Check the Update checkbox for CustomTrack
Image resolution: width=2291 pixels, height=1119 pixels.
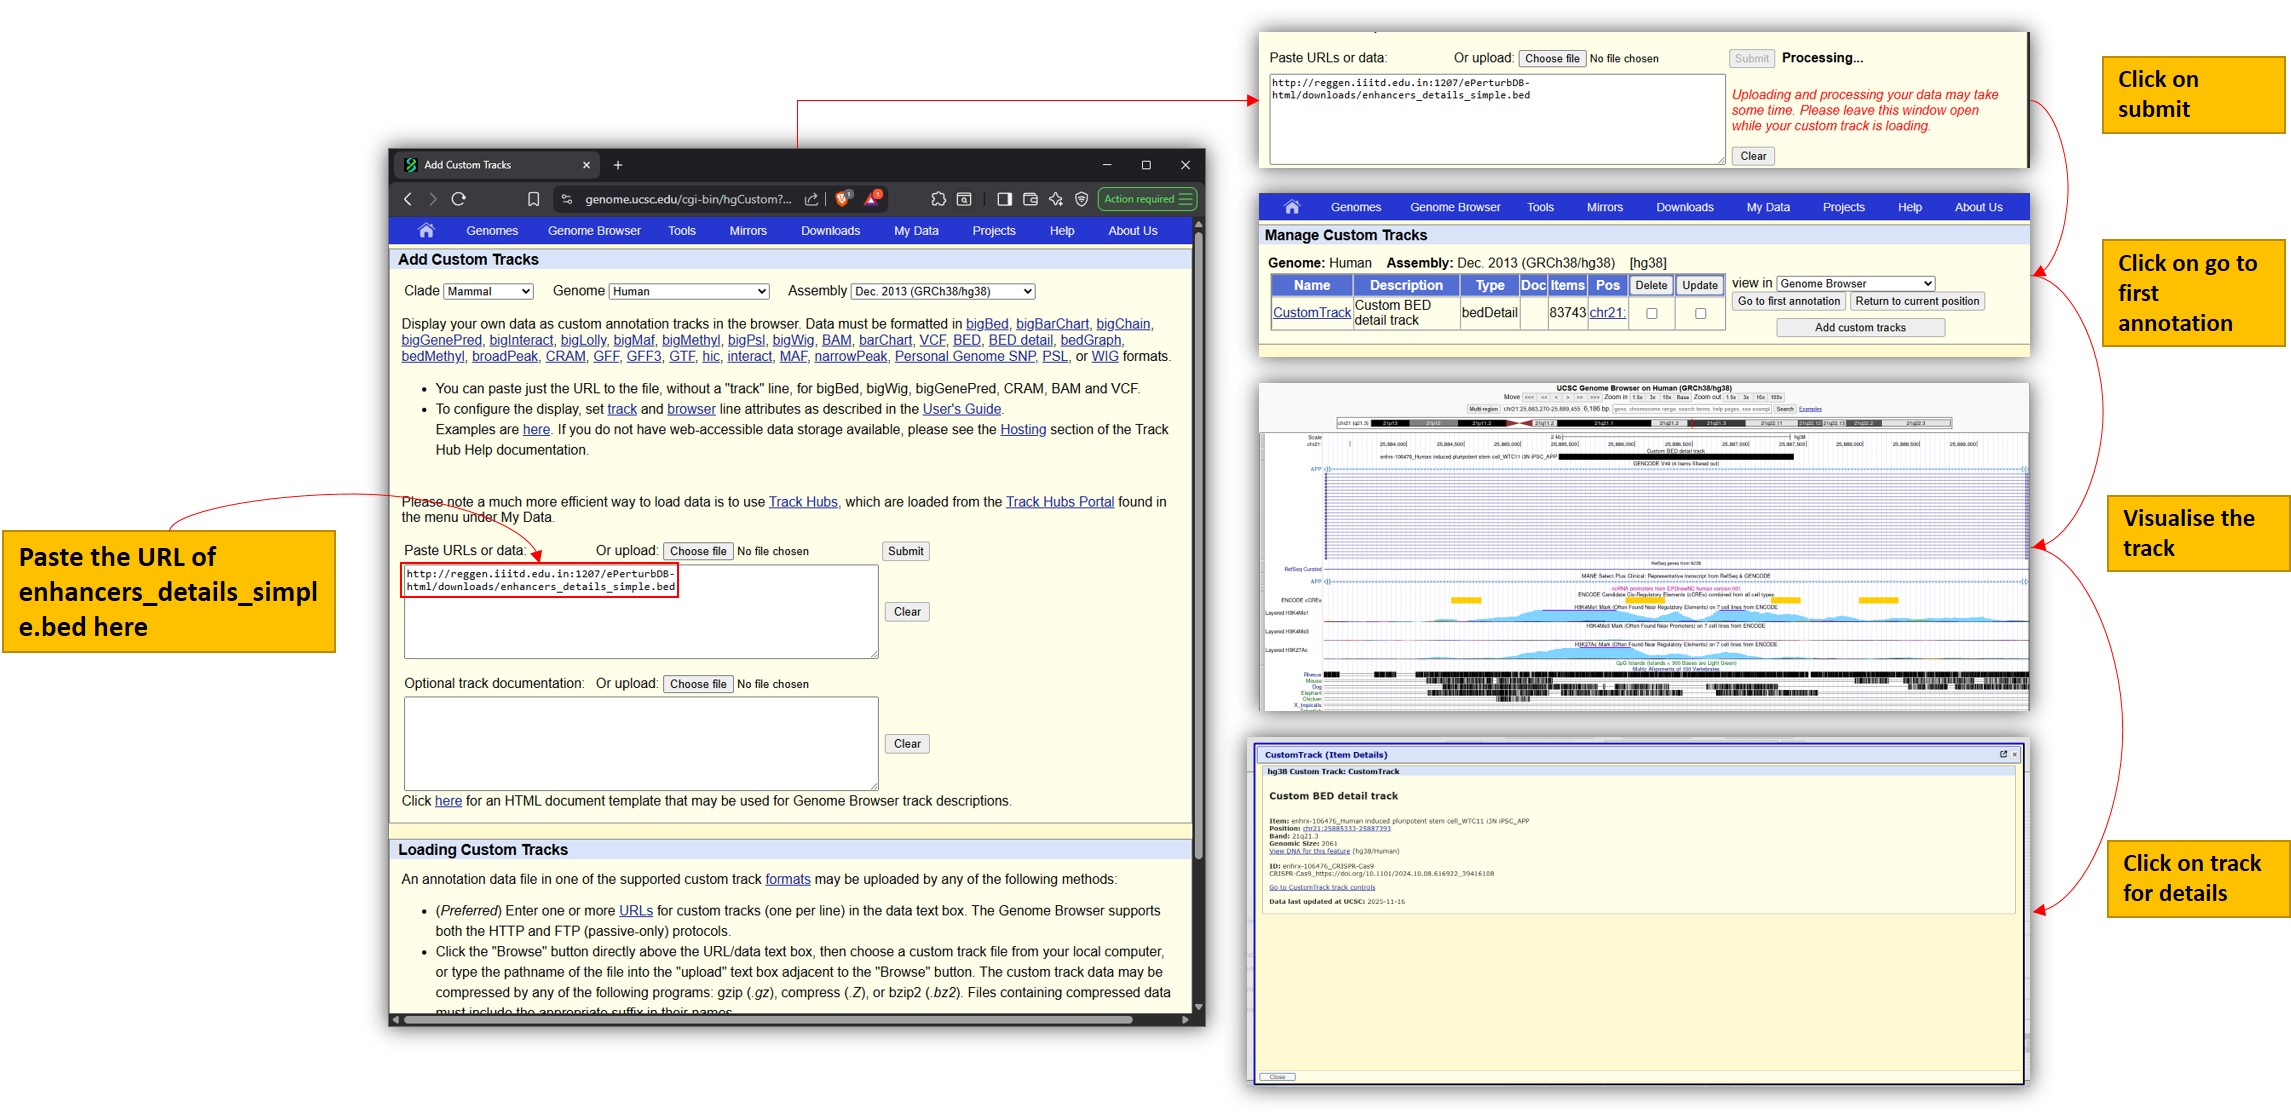(1700, 313)
